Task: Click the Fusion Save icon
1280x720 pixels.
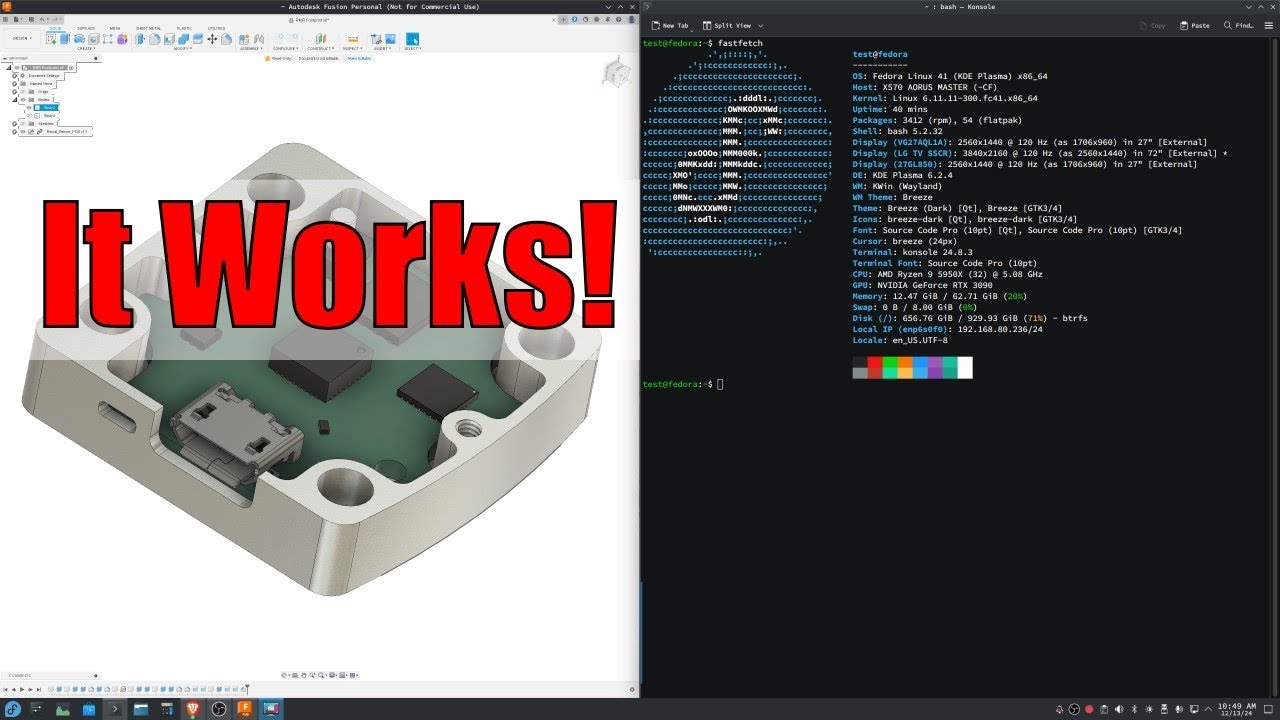Action: coord(31,19)
